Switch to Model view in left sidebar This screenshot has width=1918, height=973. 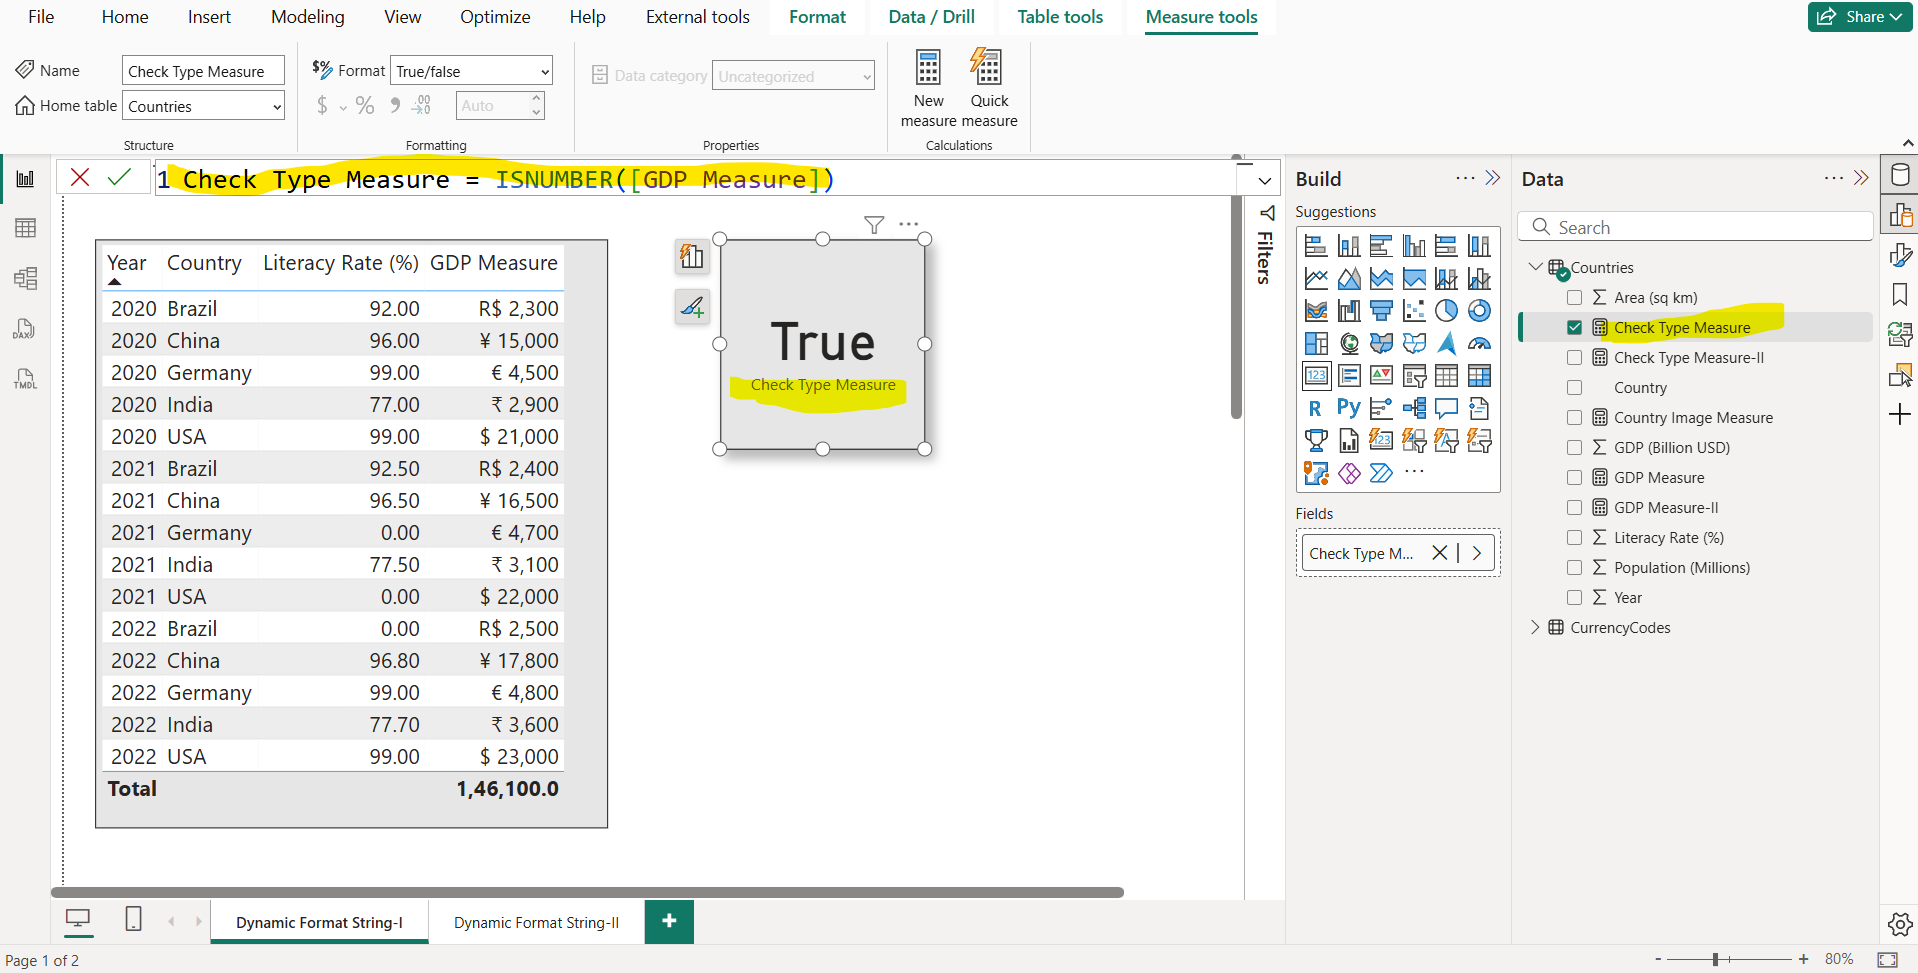point(25,278)
